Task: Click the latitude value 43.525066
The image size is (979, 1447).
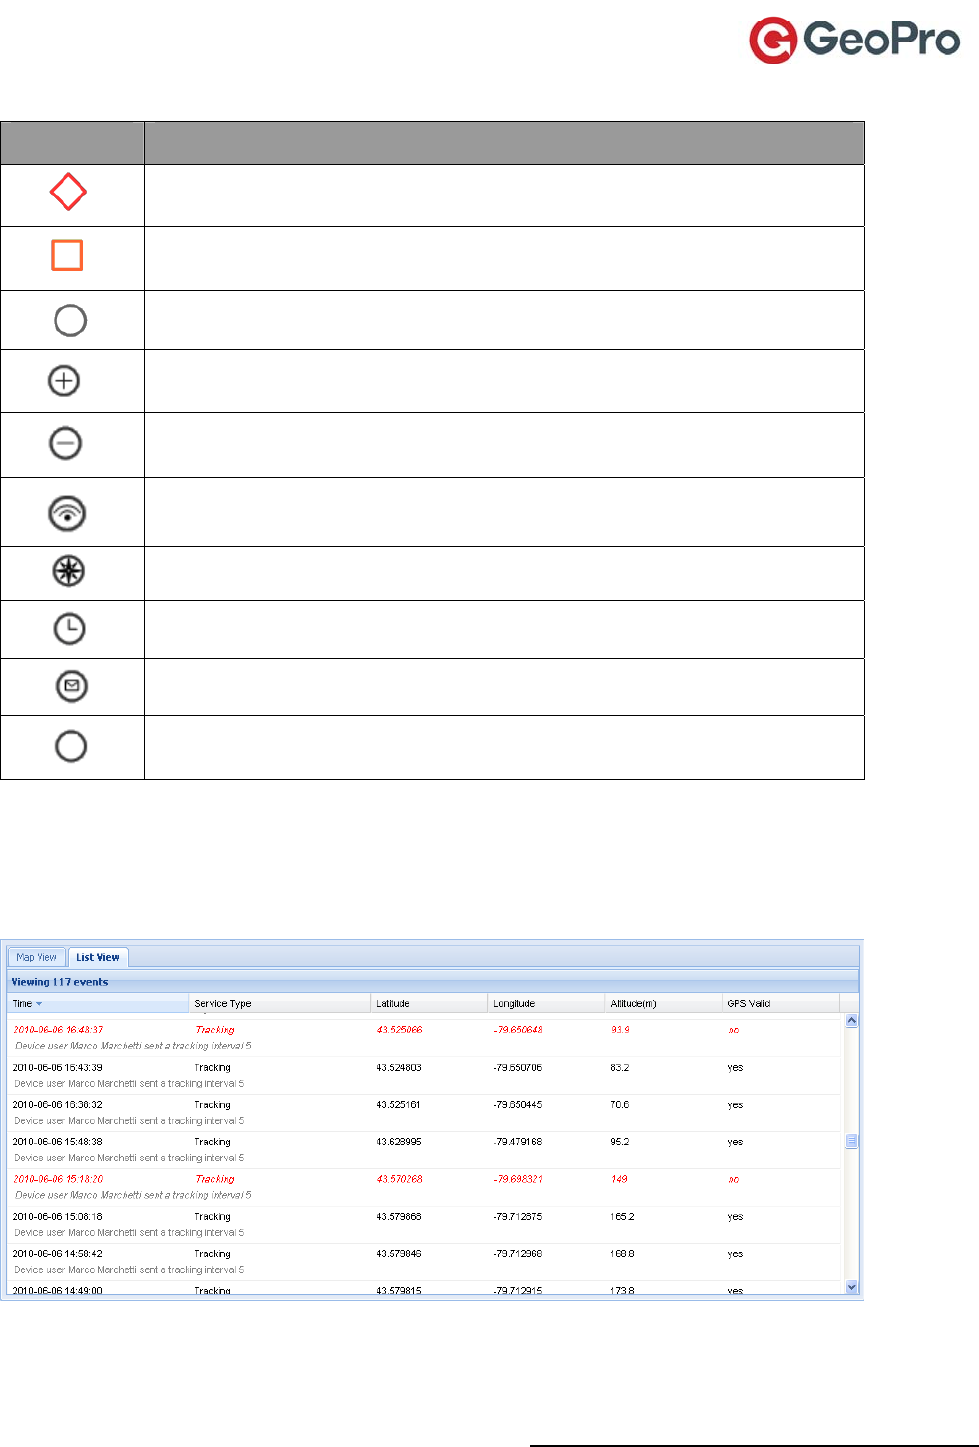Action: 399,1030
